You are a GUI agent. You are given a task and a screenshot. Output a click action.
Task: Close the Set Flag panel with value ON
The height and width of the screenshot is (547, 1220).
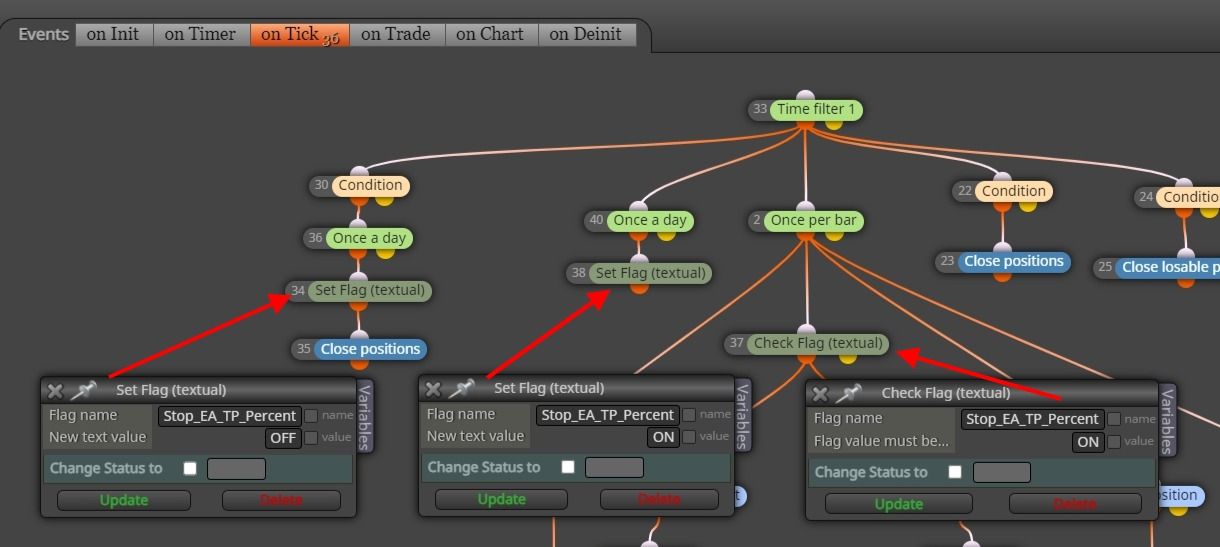tap(433, 389)
